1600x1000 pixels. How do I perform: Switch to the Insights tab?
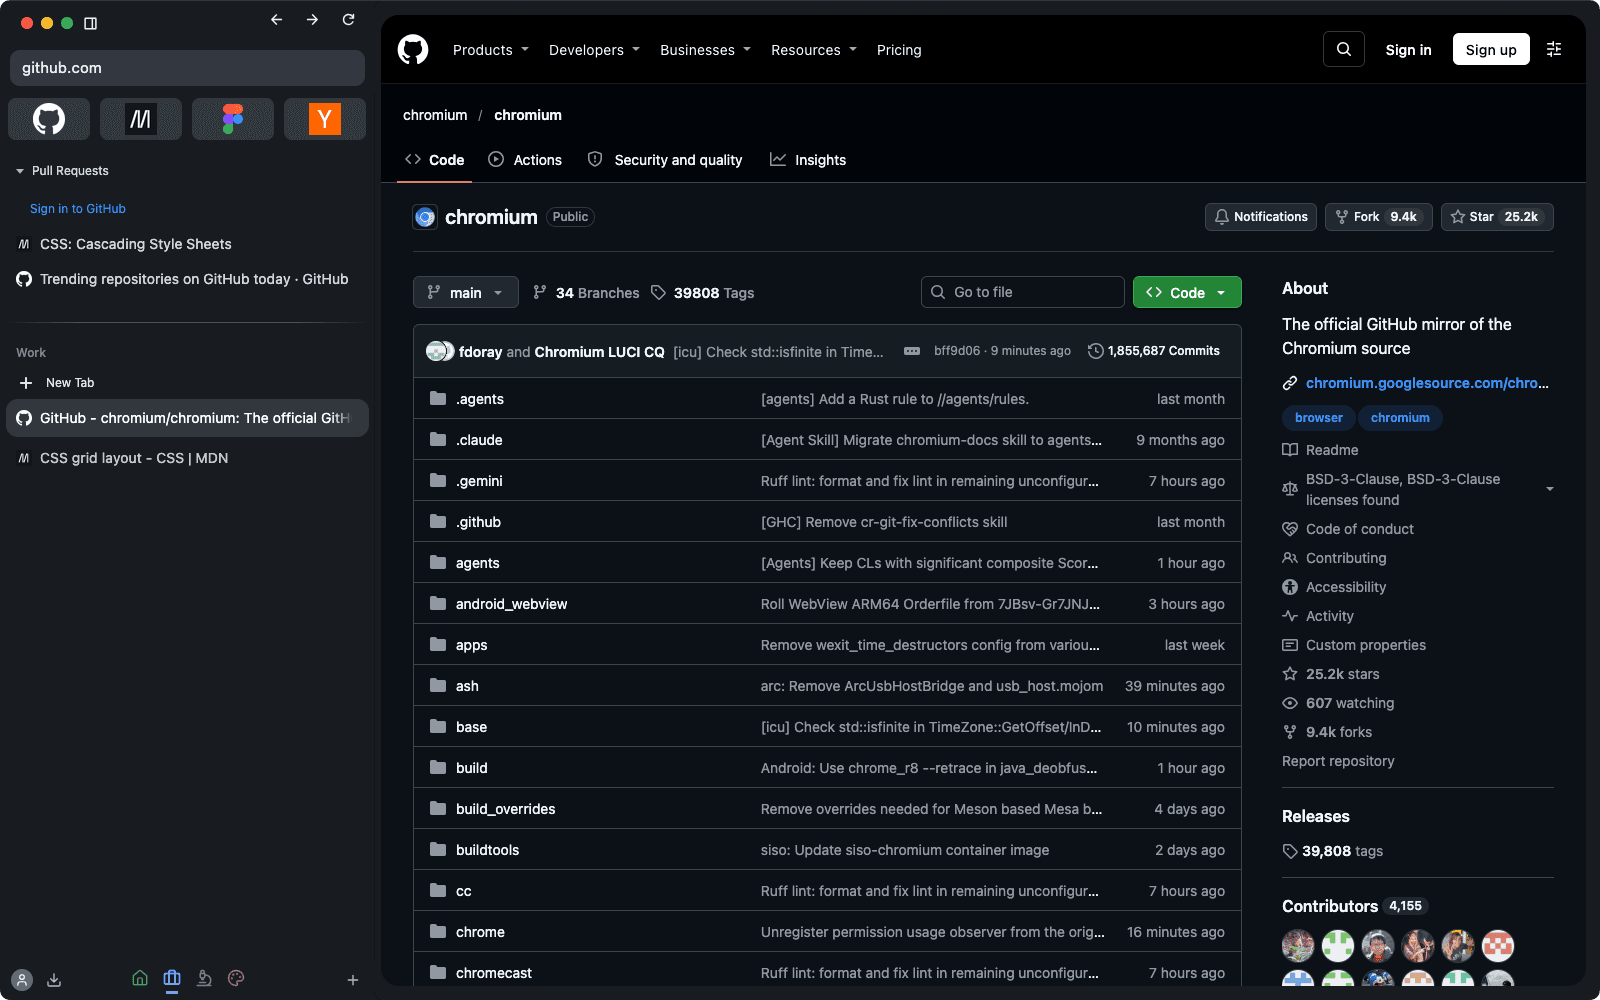pos(808,160)
